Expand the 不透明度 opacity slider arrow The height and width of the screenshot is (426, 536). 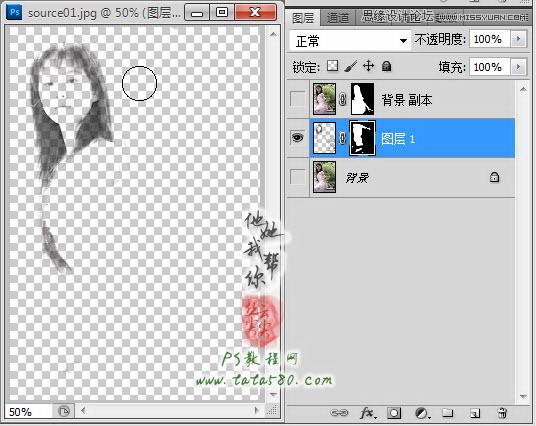(x=519, y=39)
